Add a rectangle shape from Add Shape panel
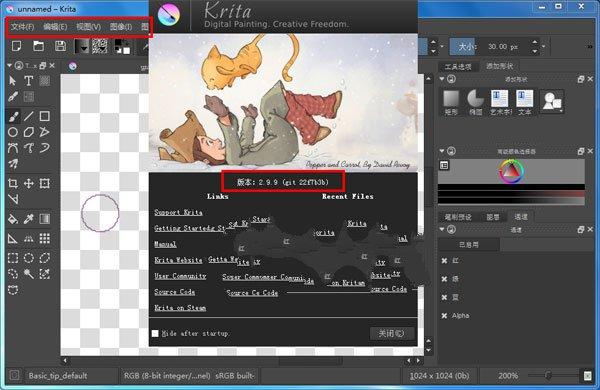600x390 pixels. coord(451,102)
